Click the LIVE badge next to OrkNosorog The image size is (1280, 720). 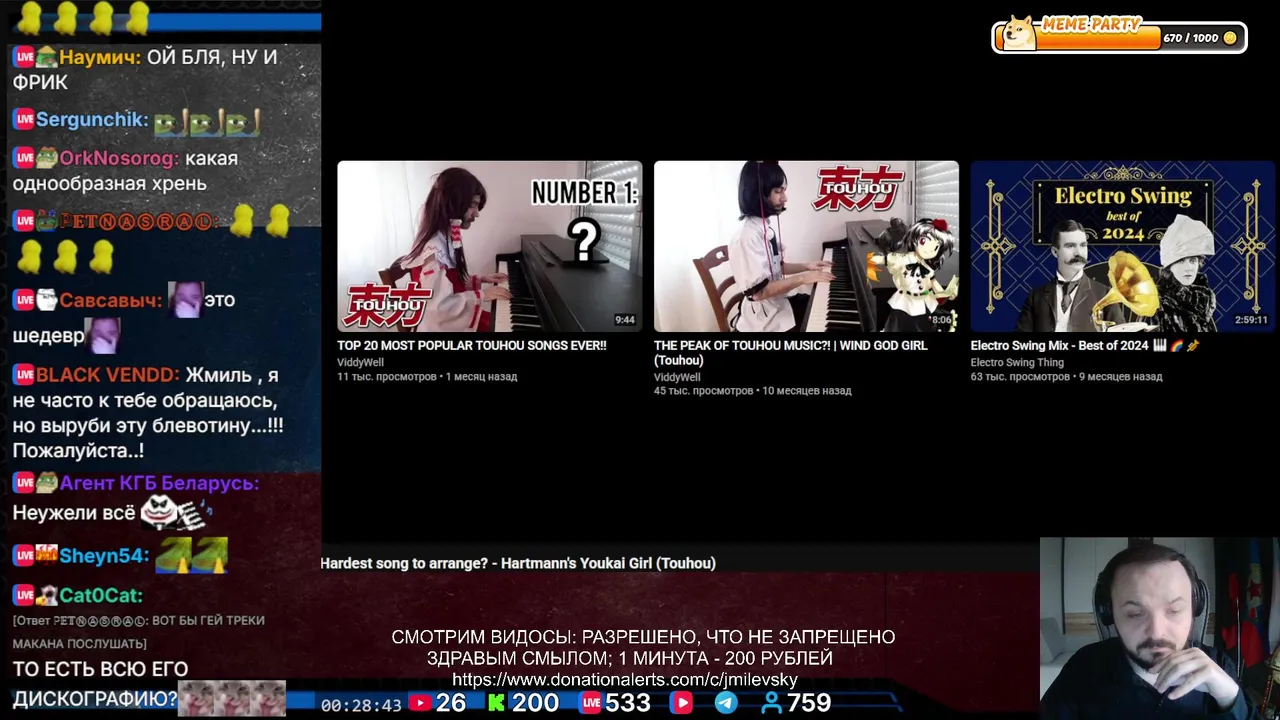[x=24, y=158]
